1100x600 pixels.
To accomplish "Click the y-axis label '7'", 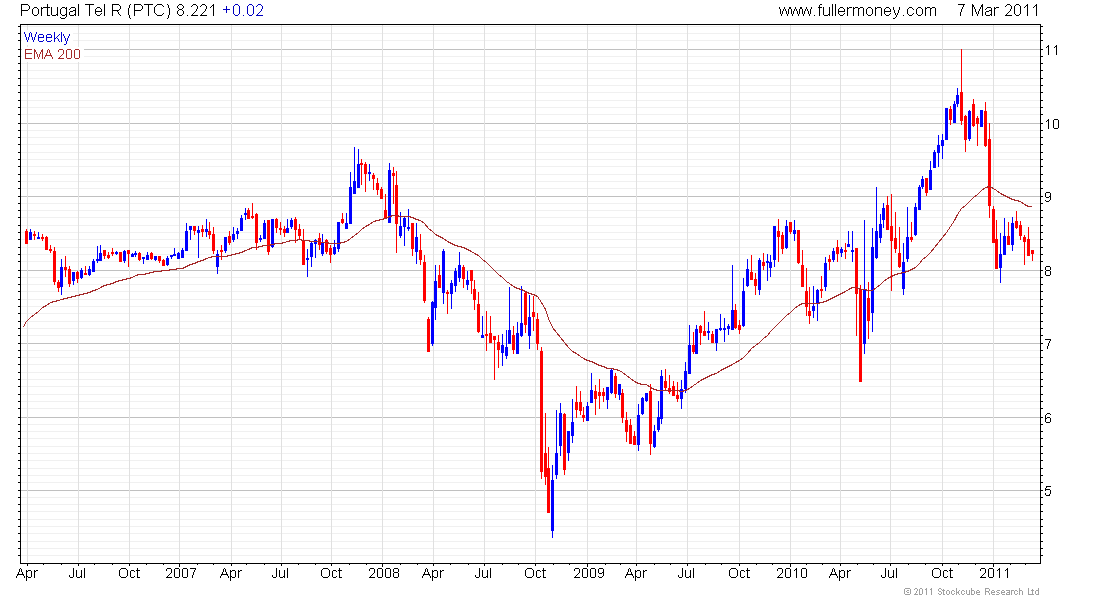I will [1048, 344].
